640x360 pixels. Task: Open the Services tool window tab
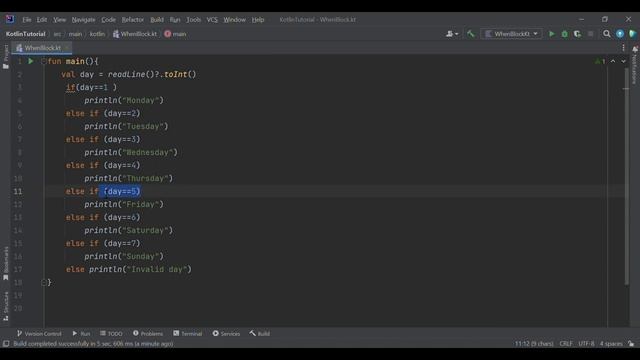[x=226, y=333]
